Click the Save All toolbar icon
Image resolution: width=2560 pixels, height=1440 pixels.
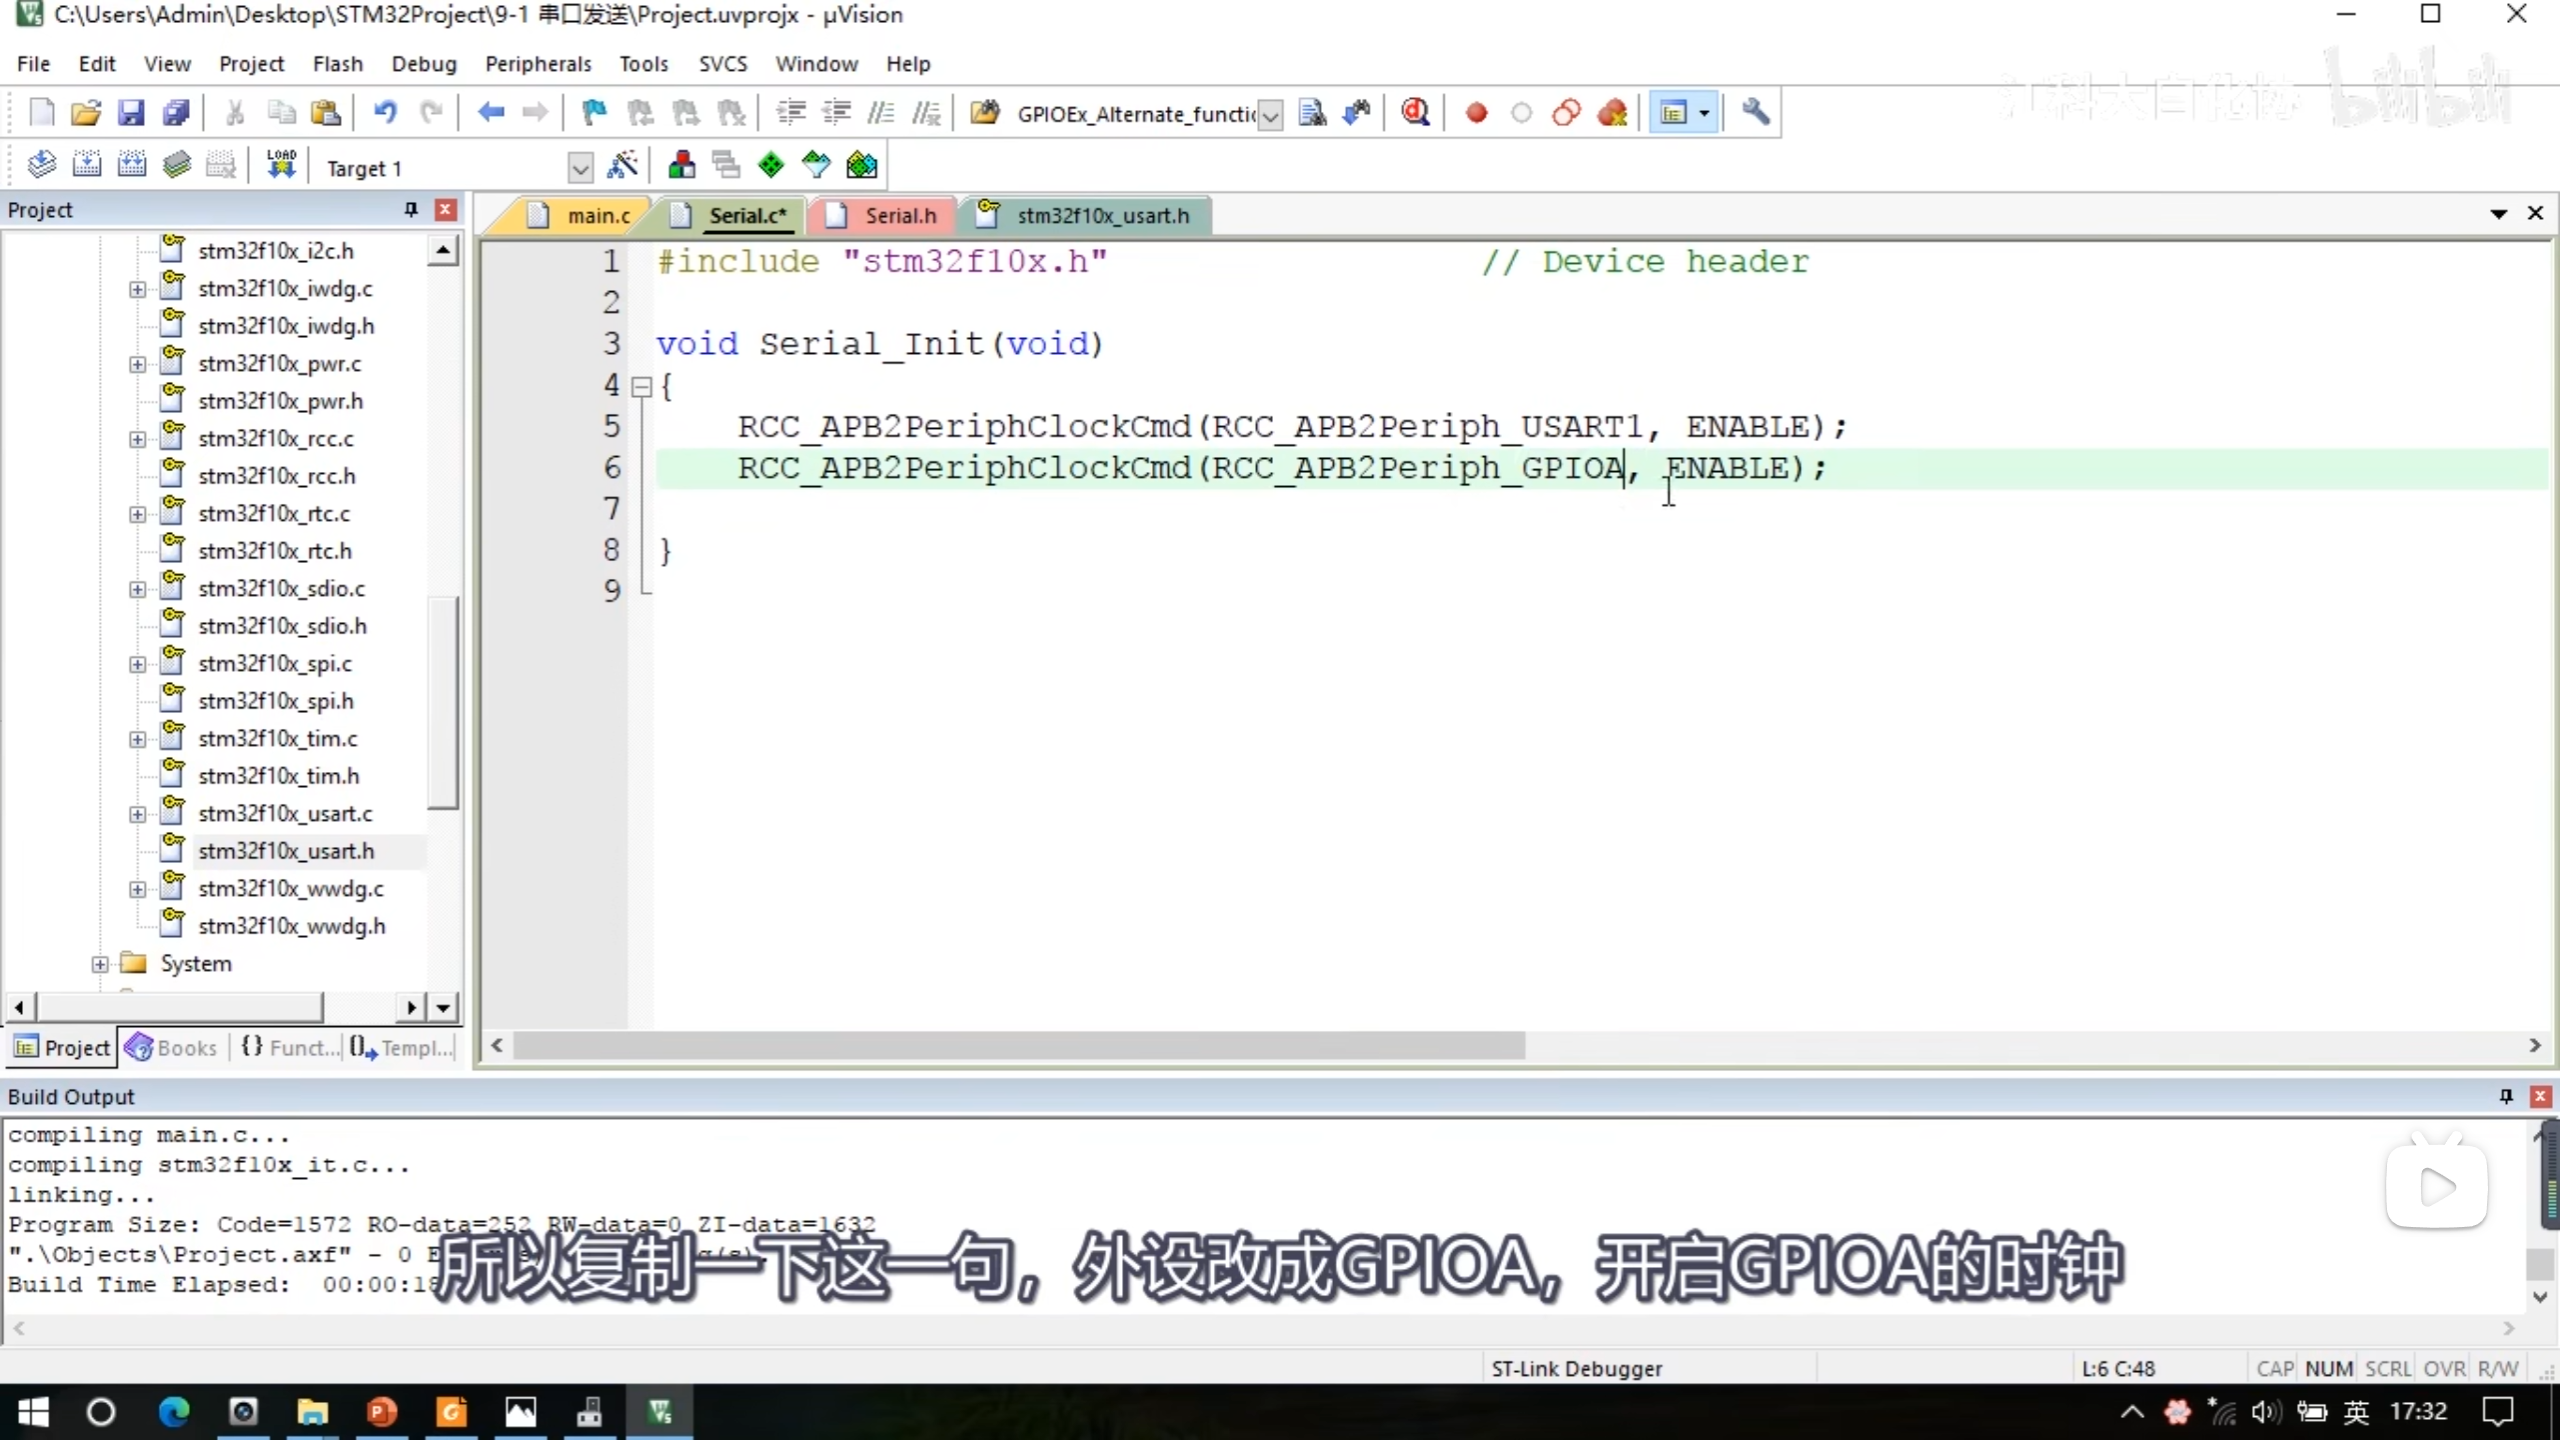click(x=176, y=112)
